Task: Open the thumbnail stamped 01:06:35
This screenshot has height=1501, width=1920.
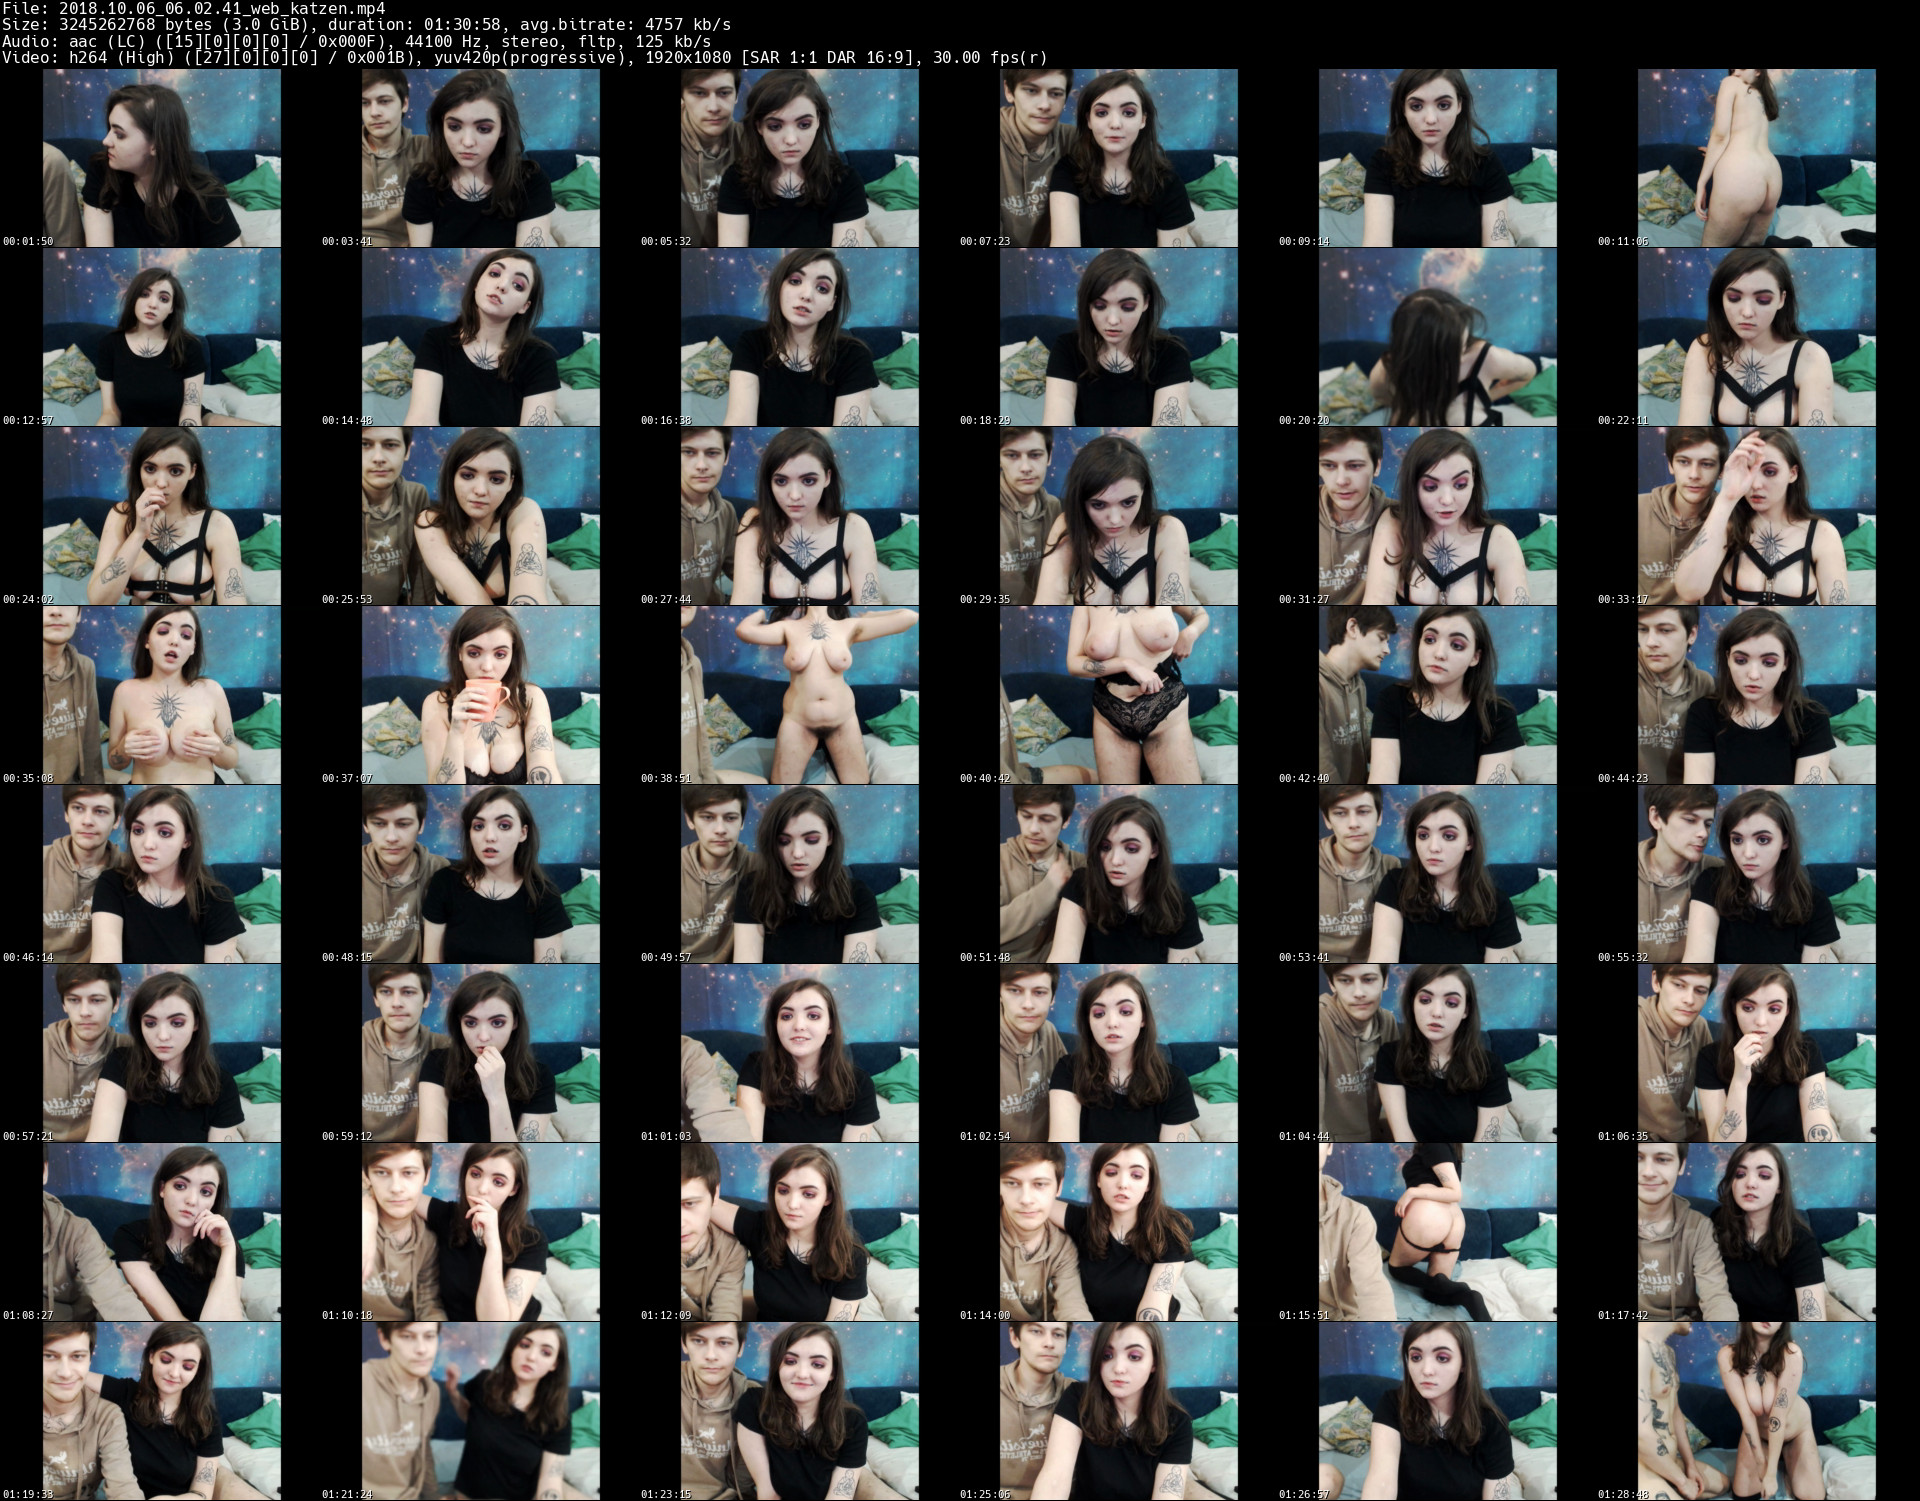Action: [1757, 1053]
